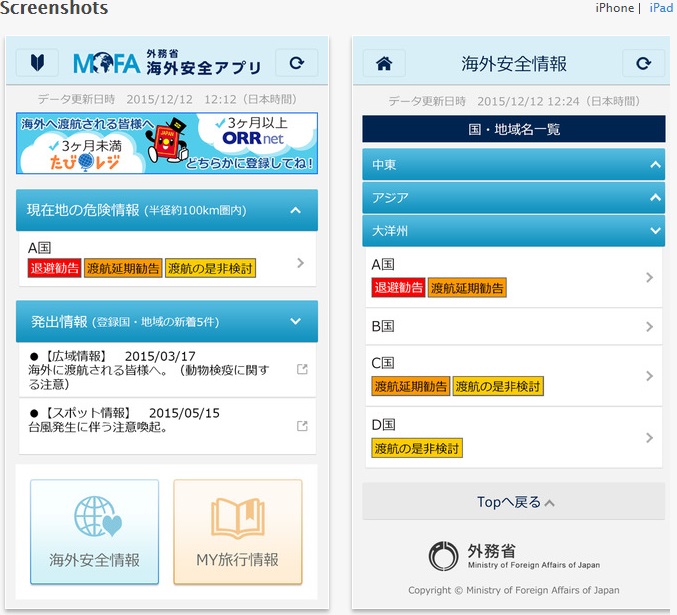
Task: Open 海外安全情報 globe button
Action: (x=95, y=532)
